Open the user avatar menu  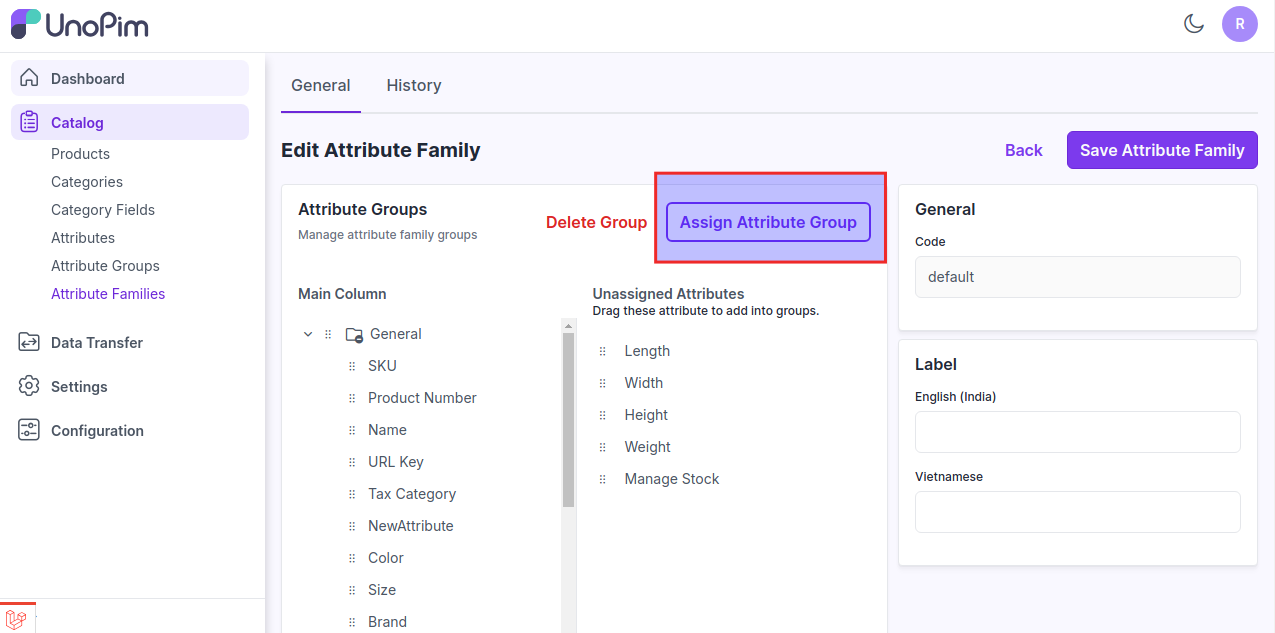(1239, 23)
